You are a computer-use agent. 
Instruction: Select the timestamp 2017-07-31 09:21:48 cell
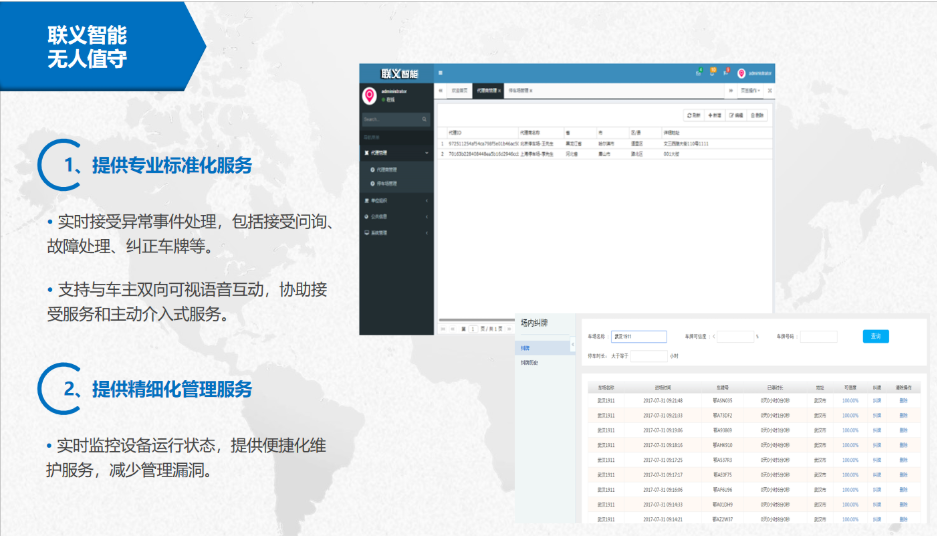[x=663, y=400]
